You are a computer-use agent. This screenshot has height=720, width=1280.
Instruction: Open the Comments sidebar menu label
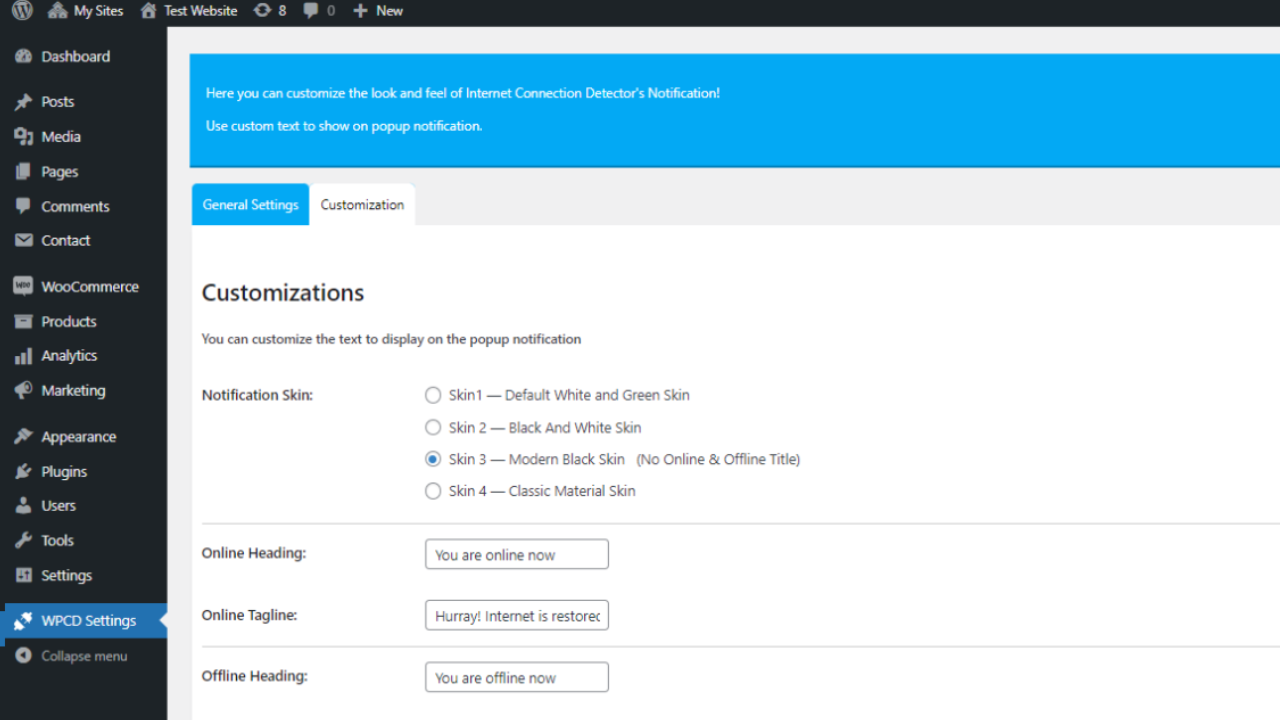pyautogui.click(x=76, y=207)
